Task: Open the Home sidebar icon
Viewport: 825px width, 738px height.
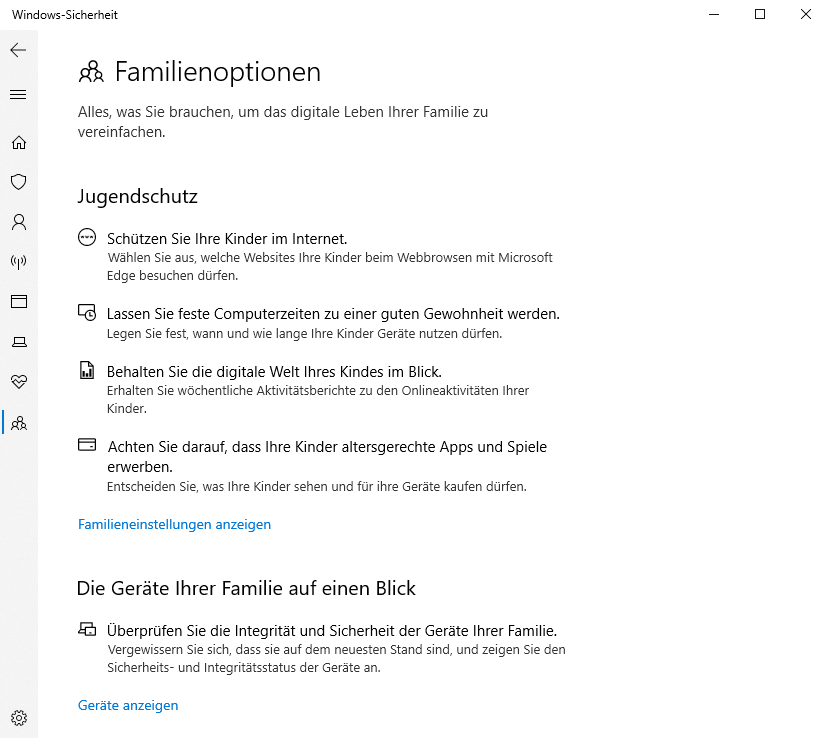Action: point(19,142)
